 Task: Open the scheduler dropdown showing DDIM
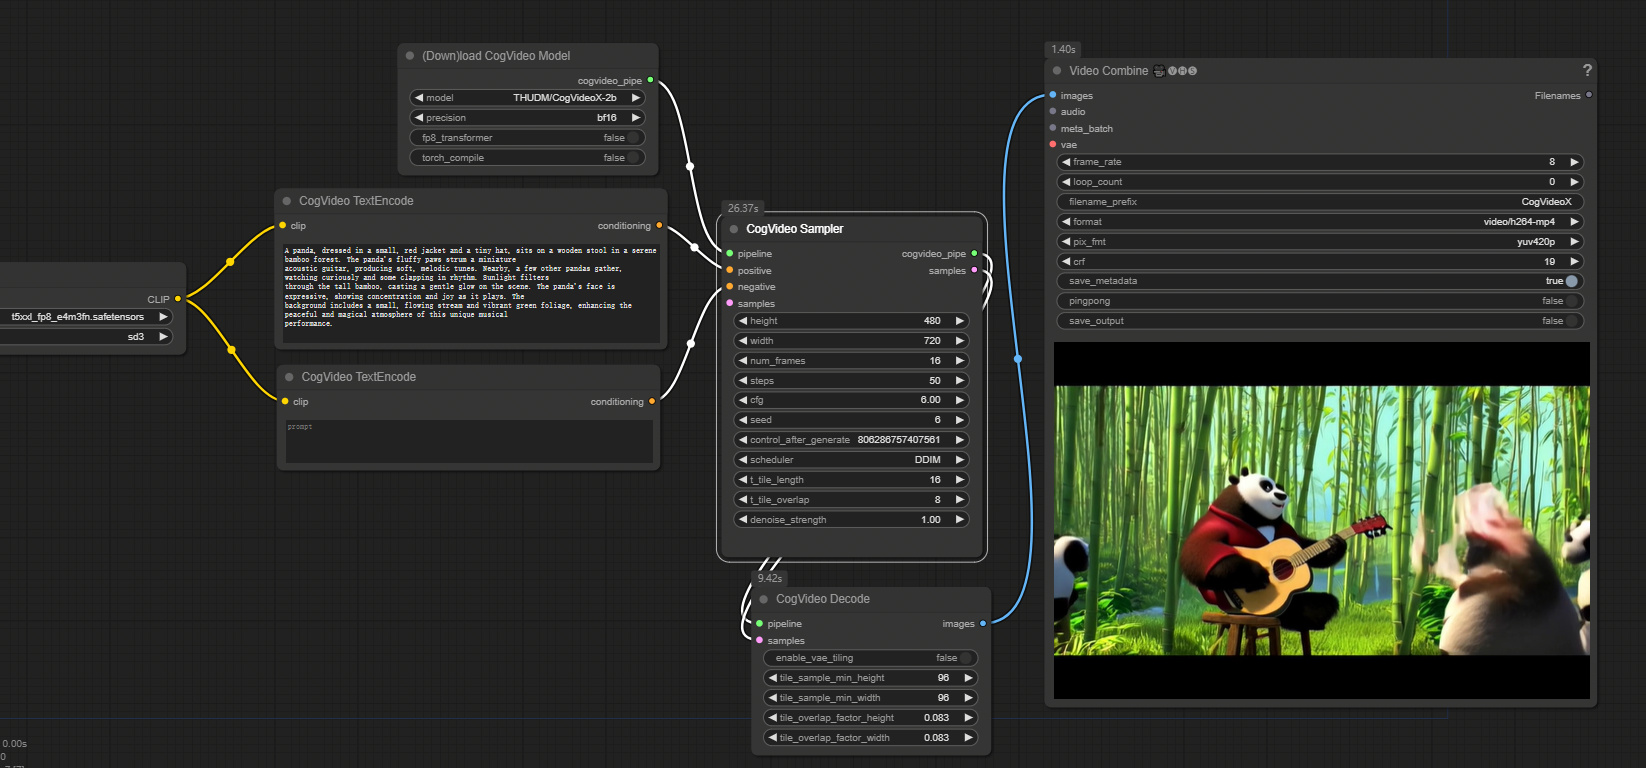[851, 460]
